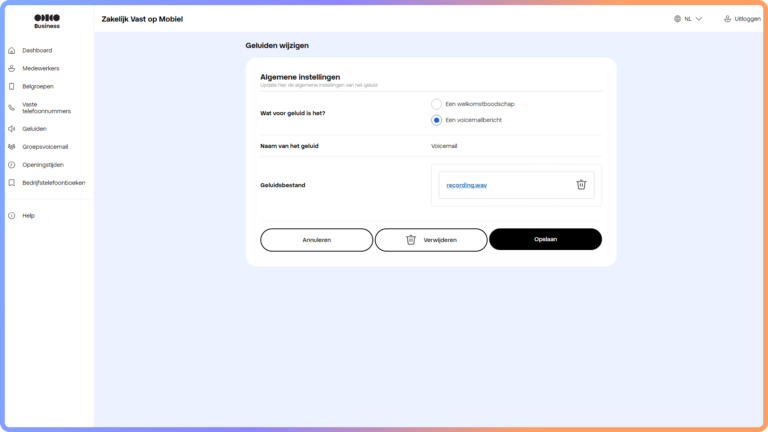Click the Geluiden wijzigen heading
The image size is (768, 432).
[x=277, y=46]
